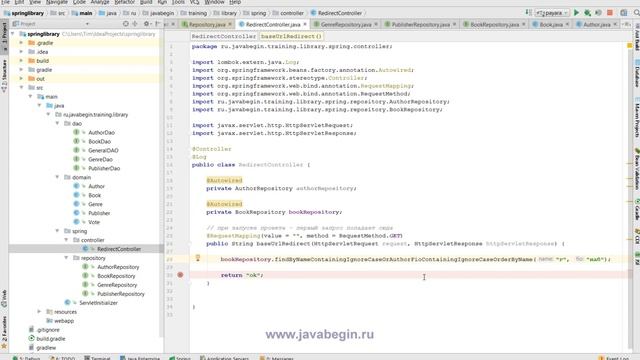Select the build.gradle file icon
The height and width of the screenshot is (360, 640).
tap(31, 338)
